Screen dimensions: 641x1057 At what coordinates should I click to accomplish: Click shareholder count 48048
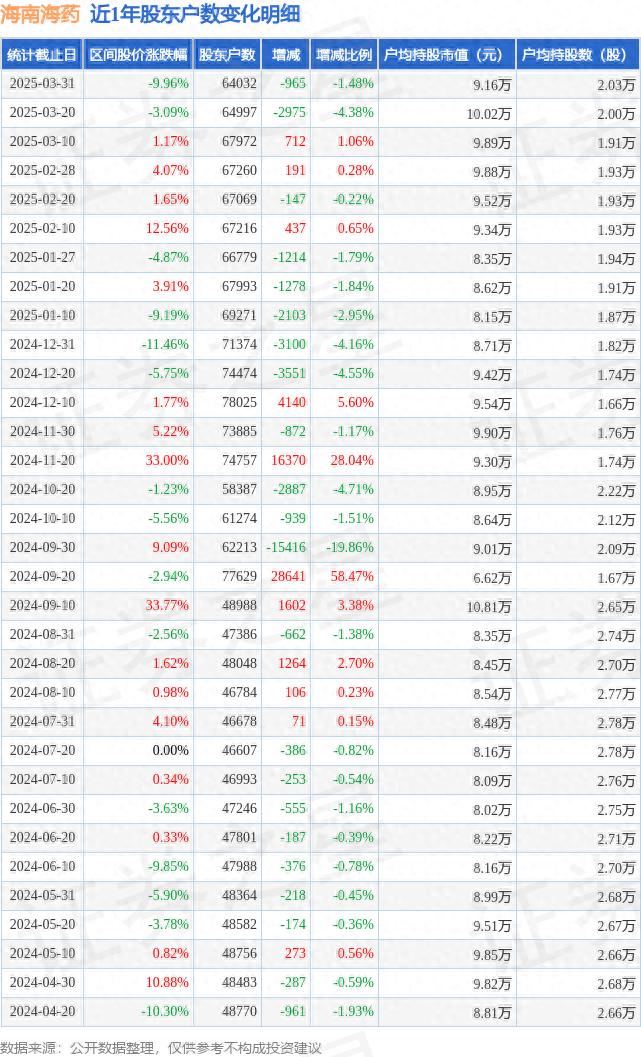tap(239, 663)
